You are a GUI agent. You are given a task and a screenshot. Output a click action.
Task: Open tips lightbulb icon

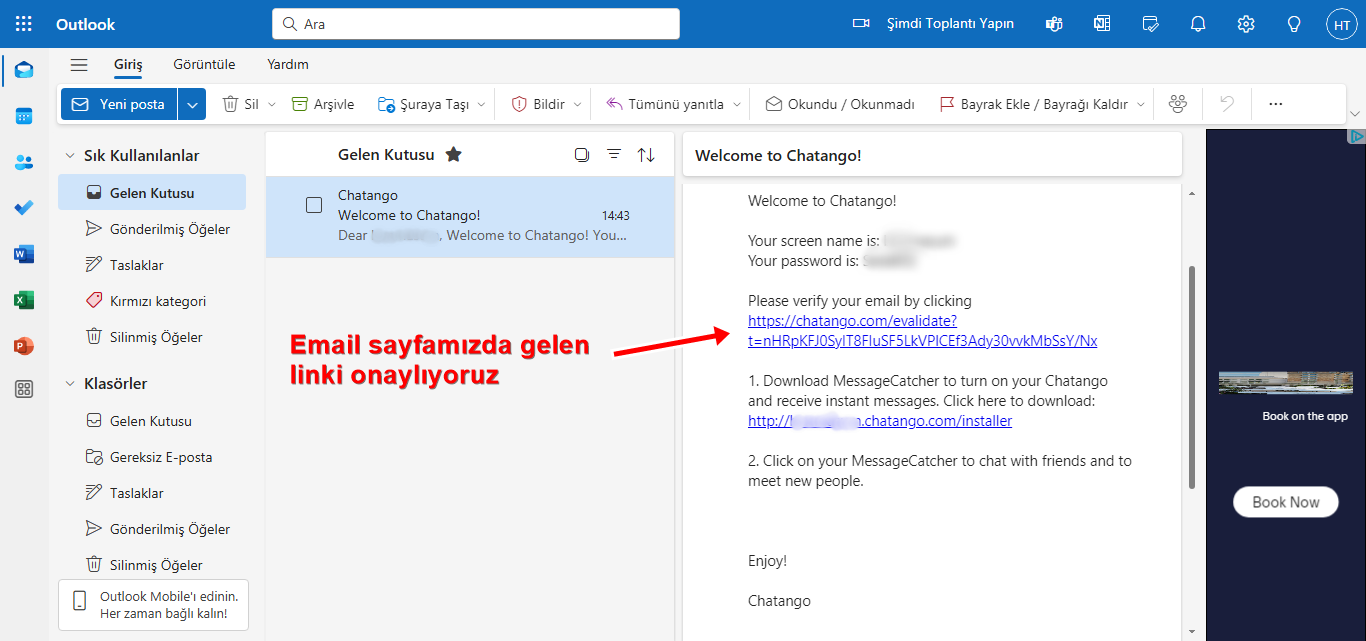[x=1294, y=24]
